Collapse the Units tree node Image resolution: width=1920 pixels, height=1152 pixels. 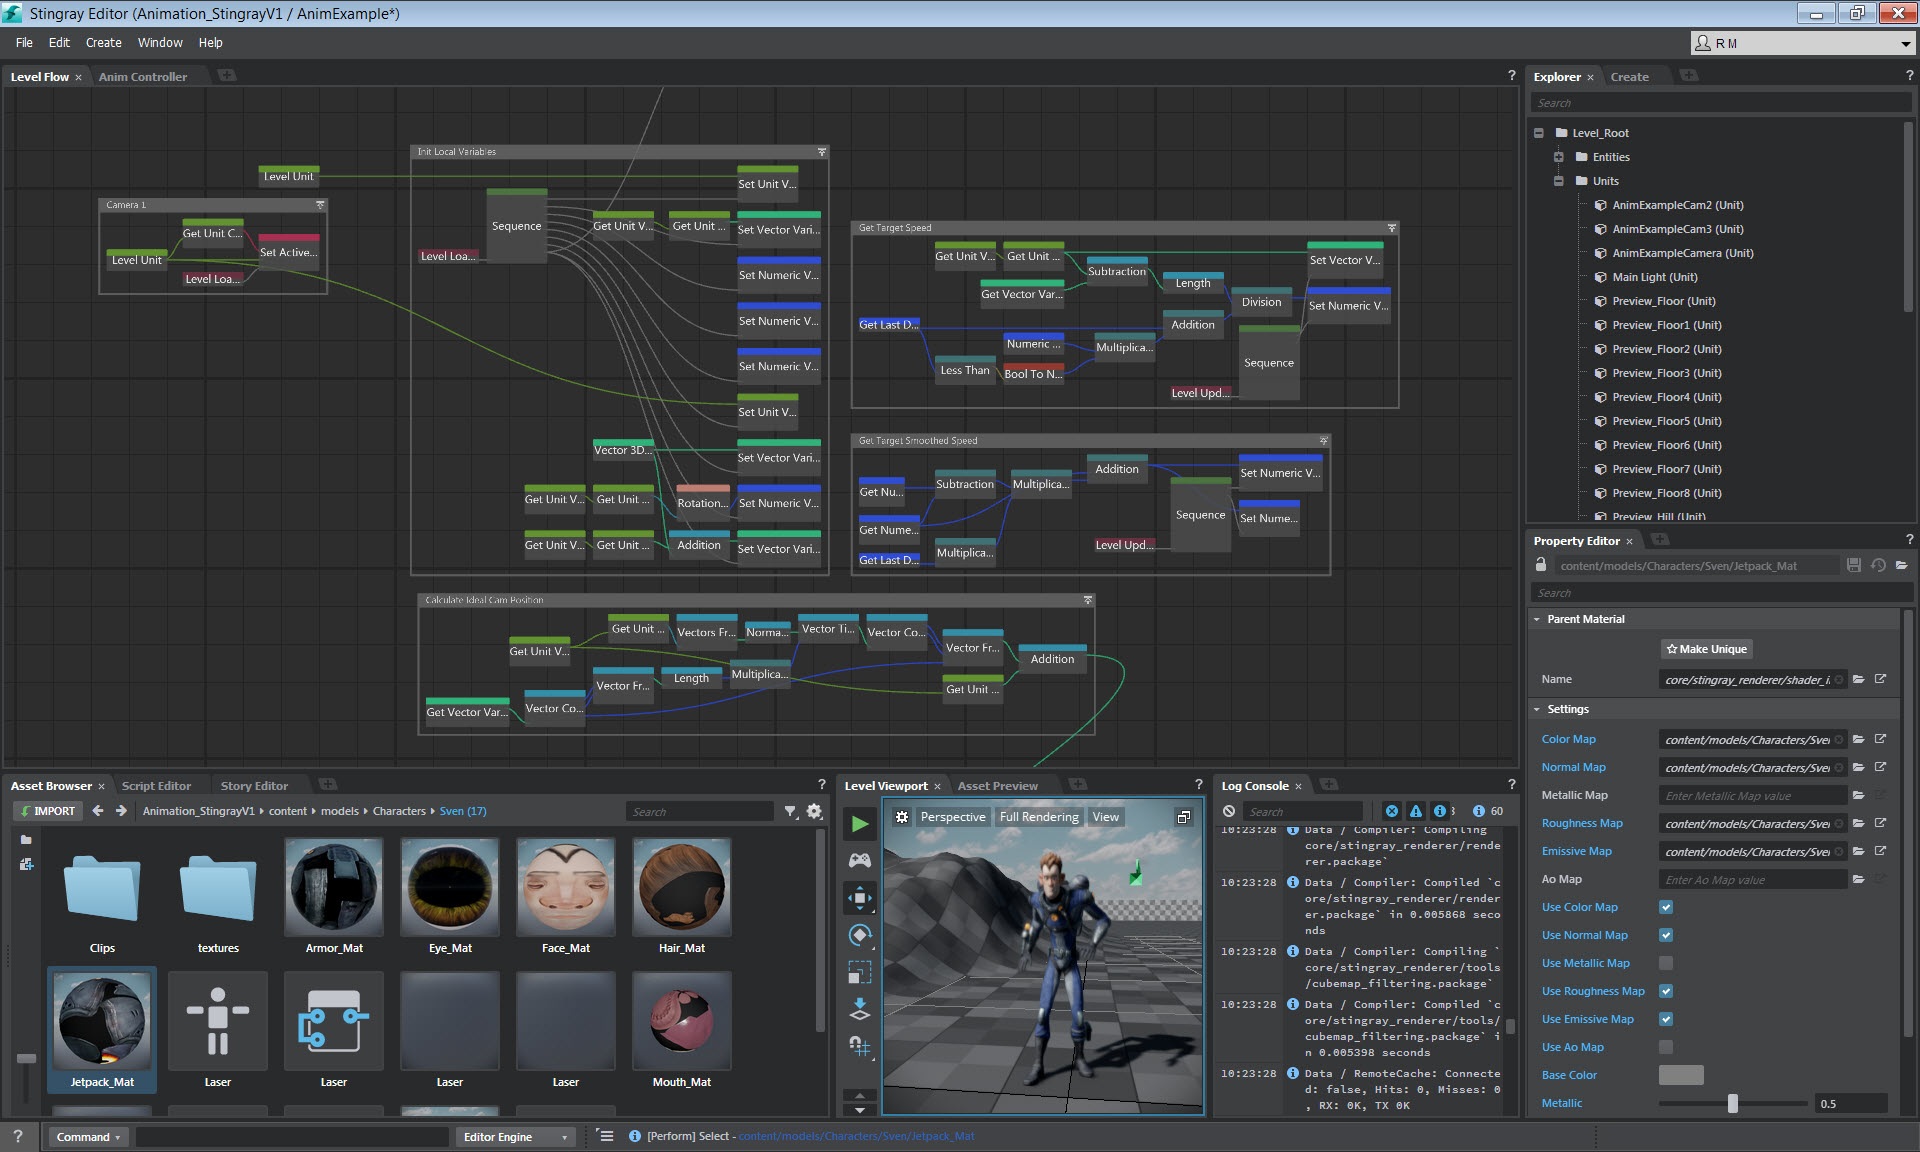click(1558, 181)
